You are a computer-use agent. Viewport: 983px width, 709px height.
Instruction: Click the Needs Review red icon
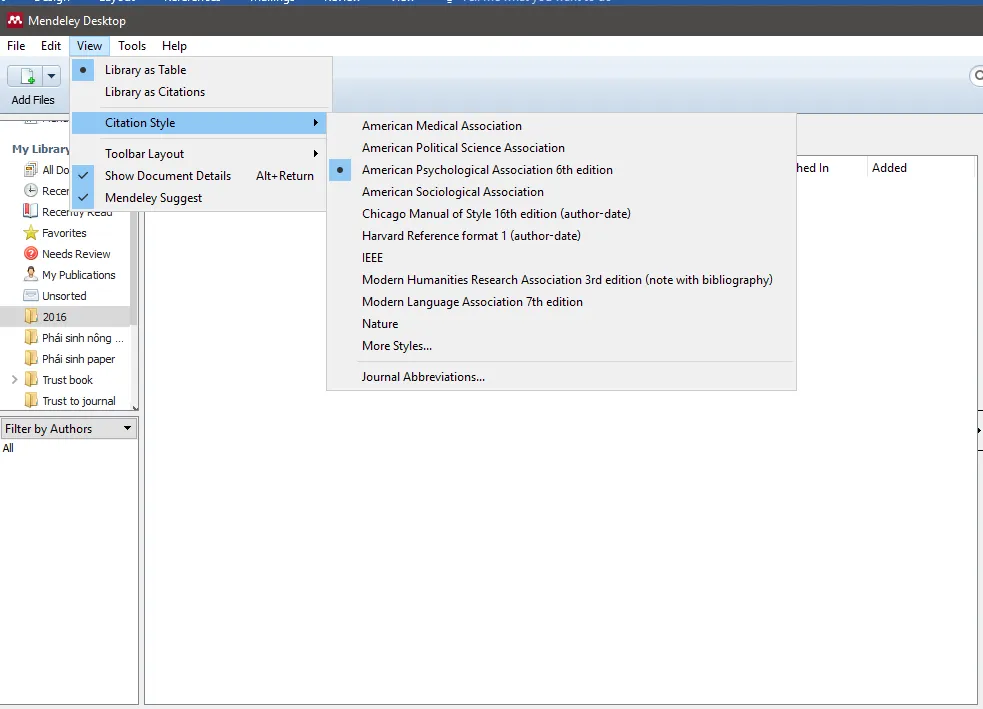(x=31, y=254)
